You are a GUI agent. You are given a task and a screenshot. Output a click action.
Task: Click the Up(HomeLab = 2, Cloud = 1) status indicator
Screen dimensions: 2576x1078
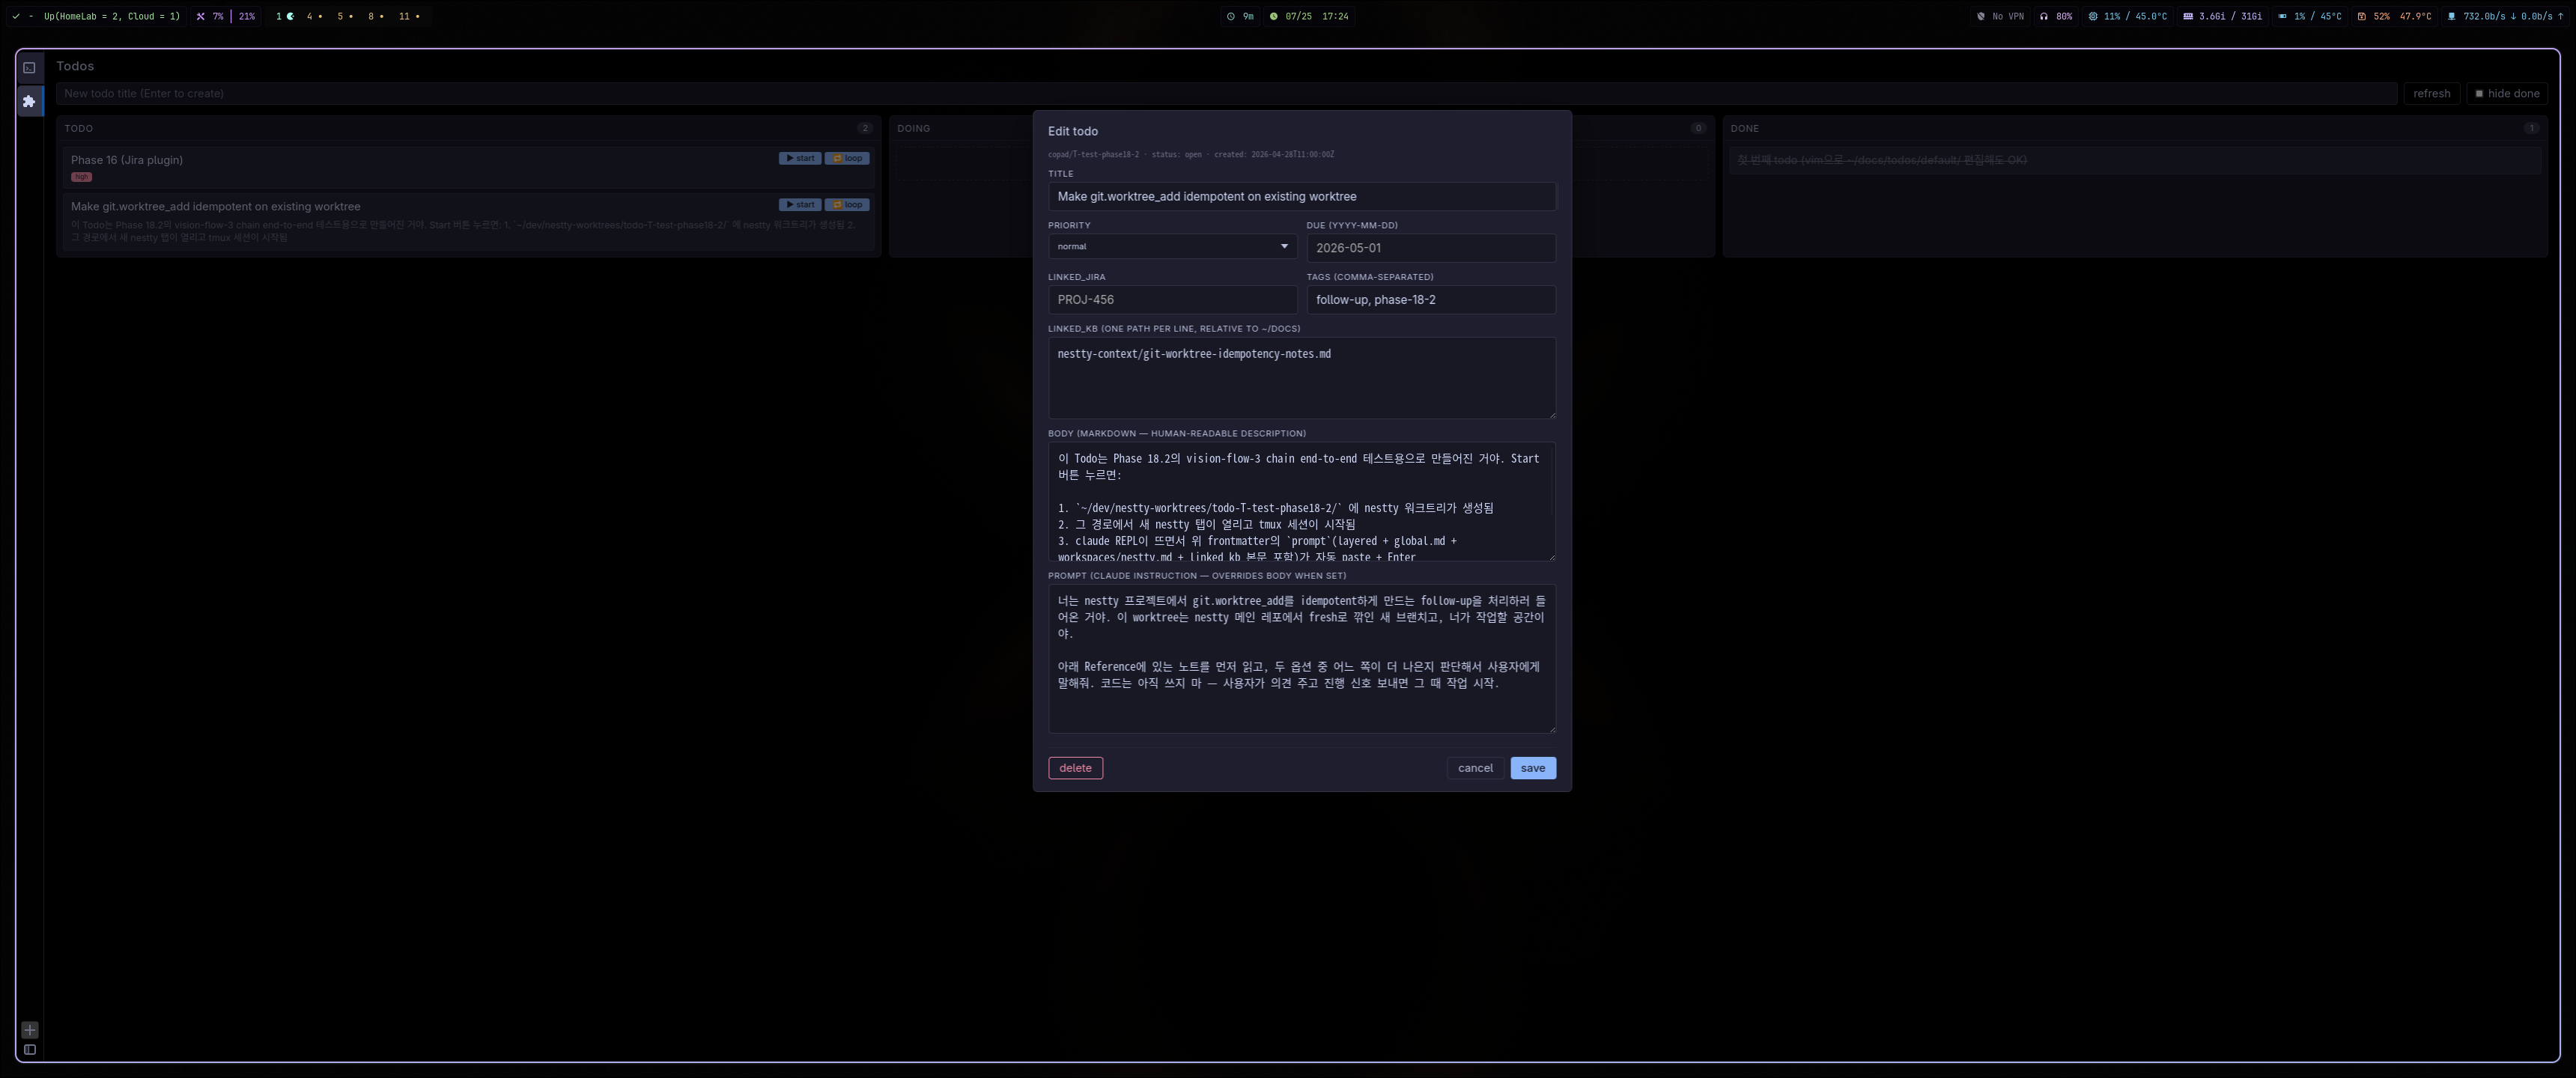click(98, 16)
